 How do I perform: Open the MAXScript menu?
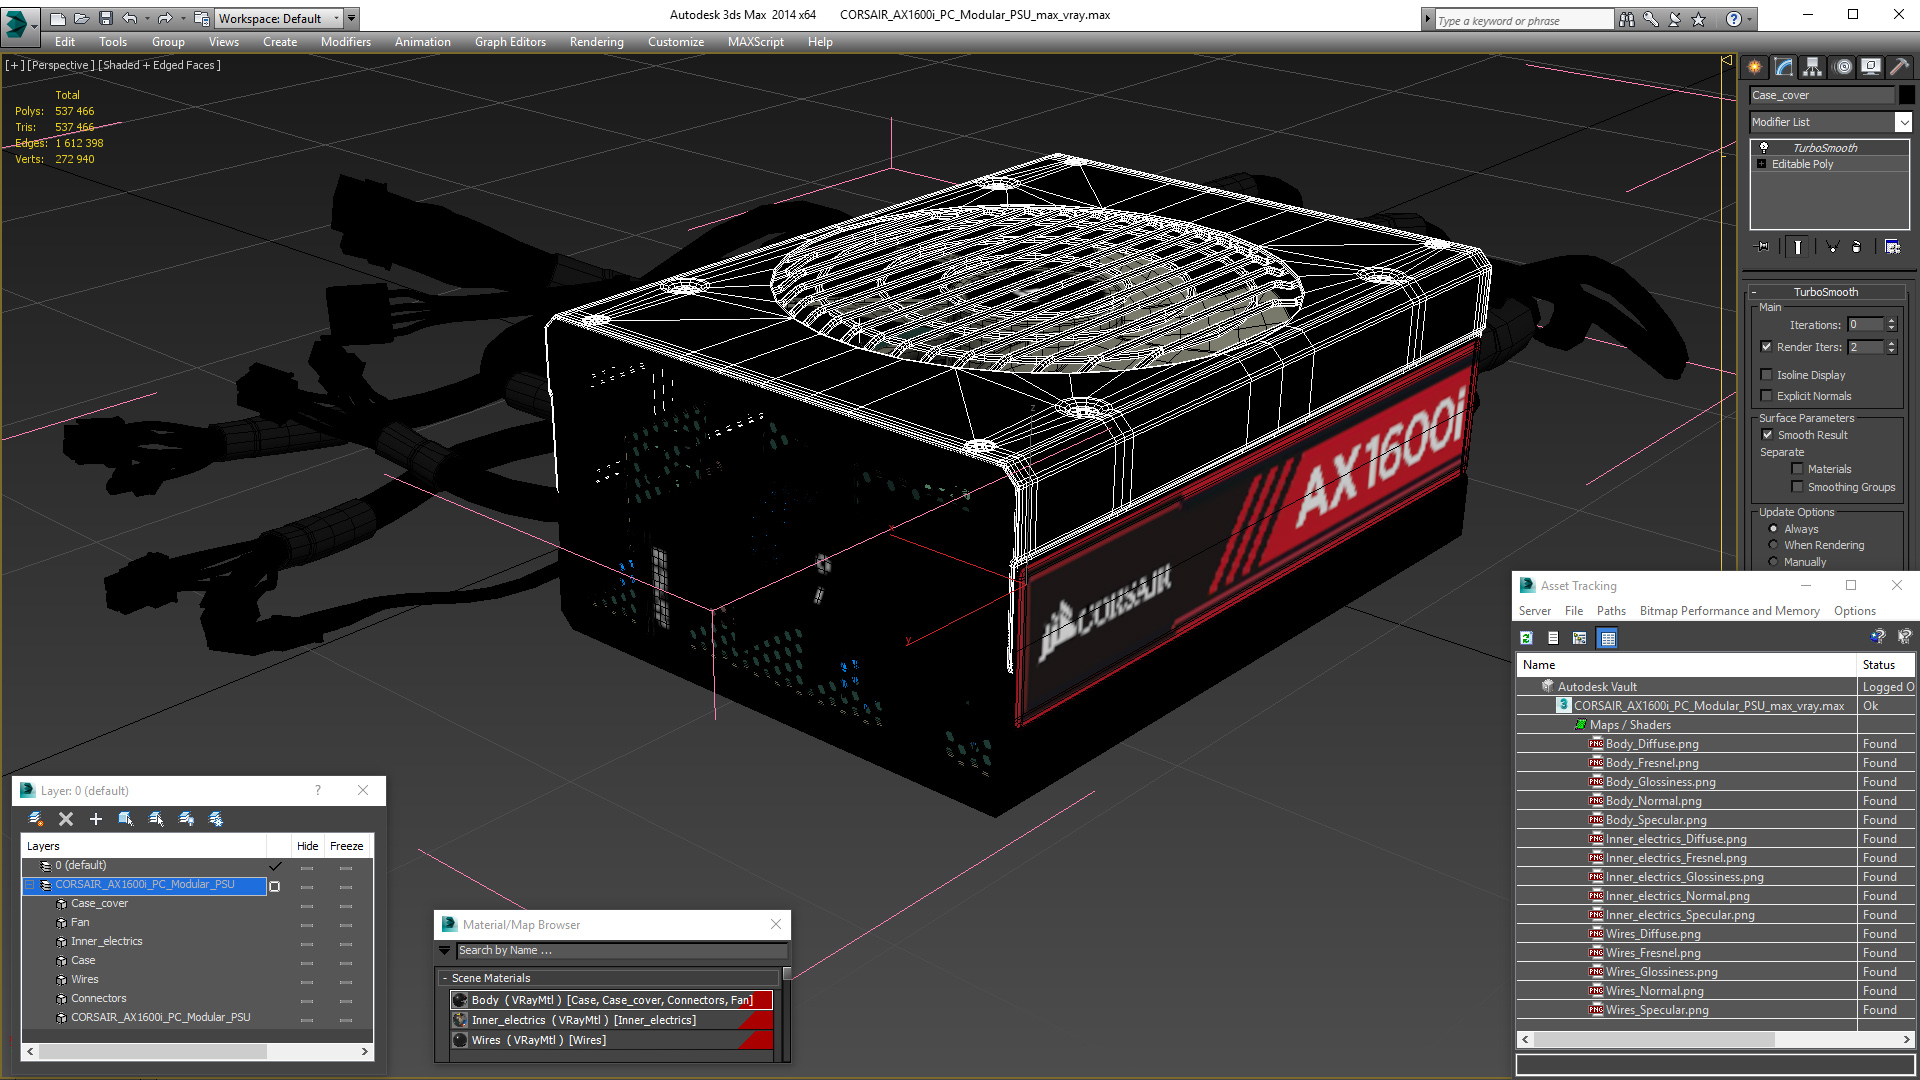755,42
